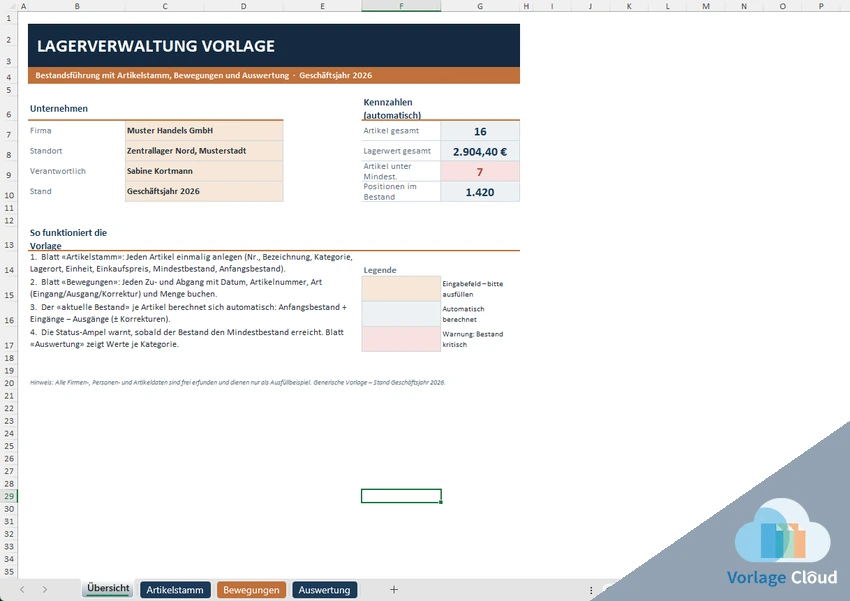850x601 pixels.
Task: Click the pink 'Warnung: Bestand kritisch' legend swatch
Action: (x=401, y=339)
